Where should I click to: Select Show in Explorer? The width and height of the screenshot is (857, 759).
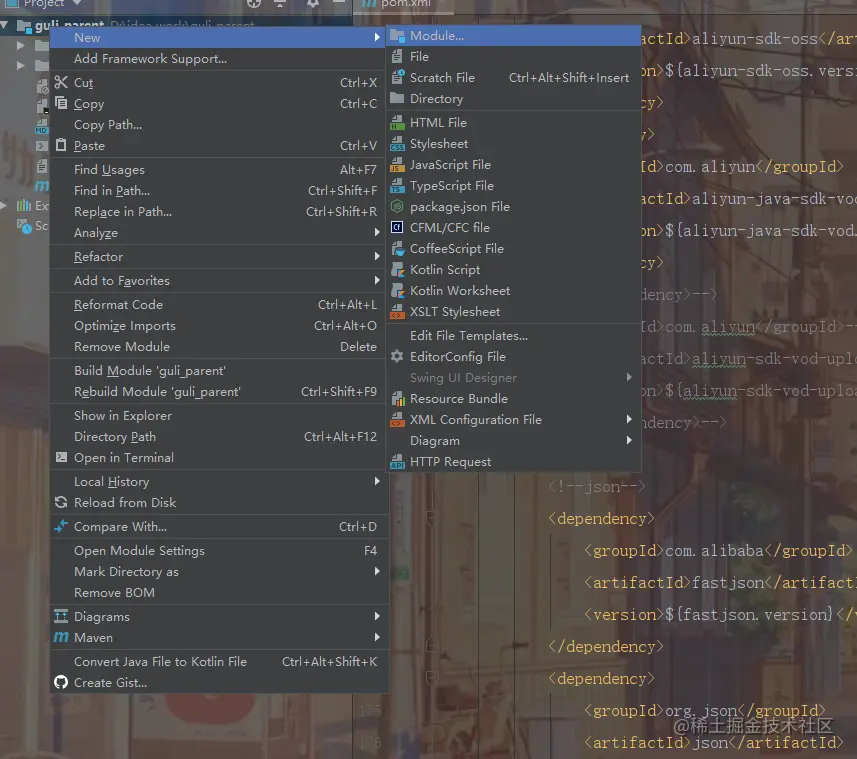219,416
